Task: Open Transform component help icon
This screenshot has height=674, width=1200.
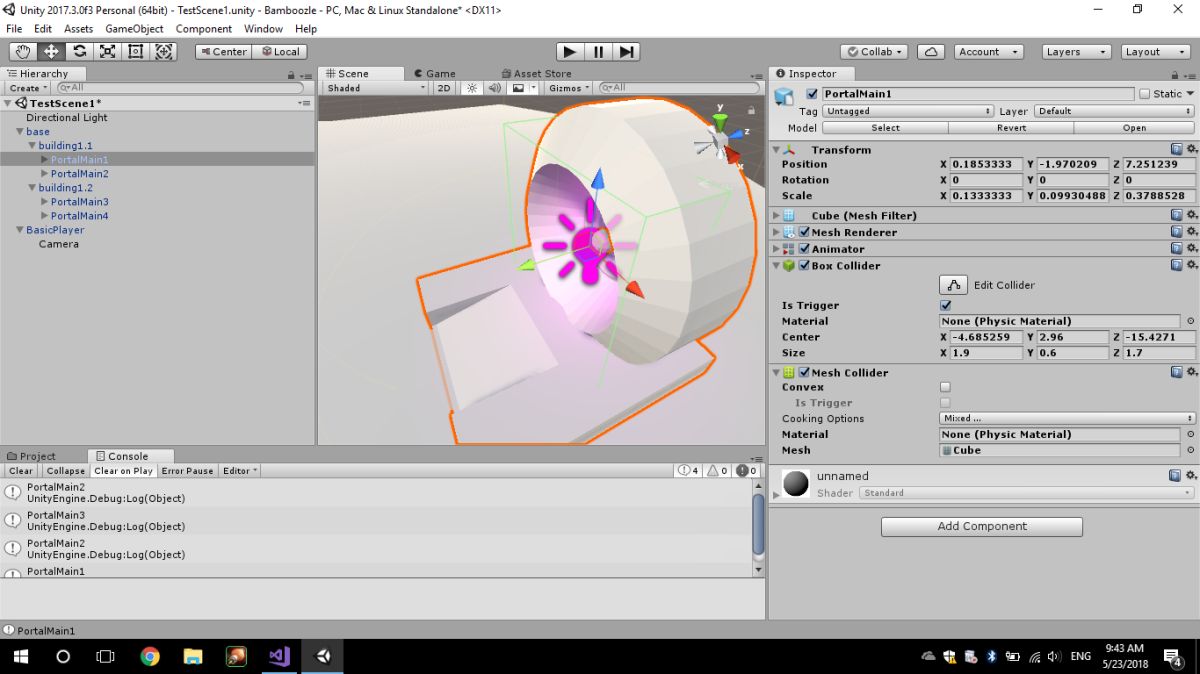Action: tap(1177, 149)
